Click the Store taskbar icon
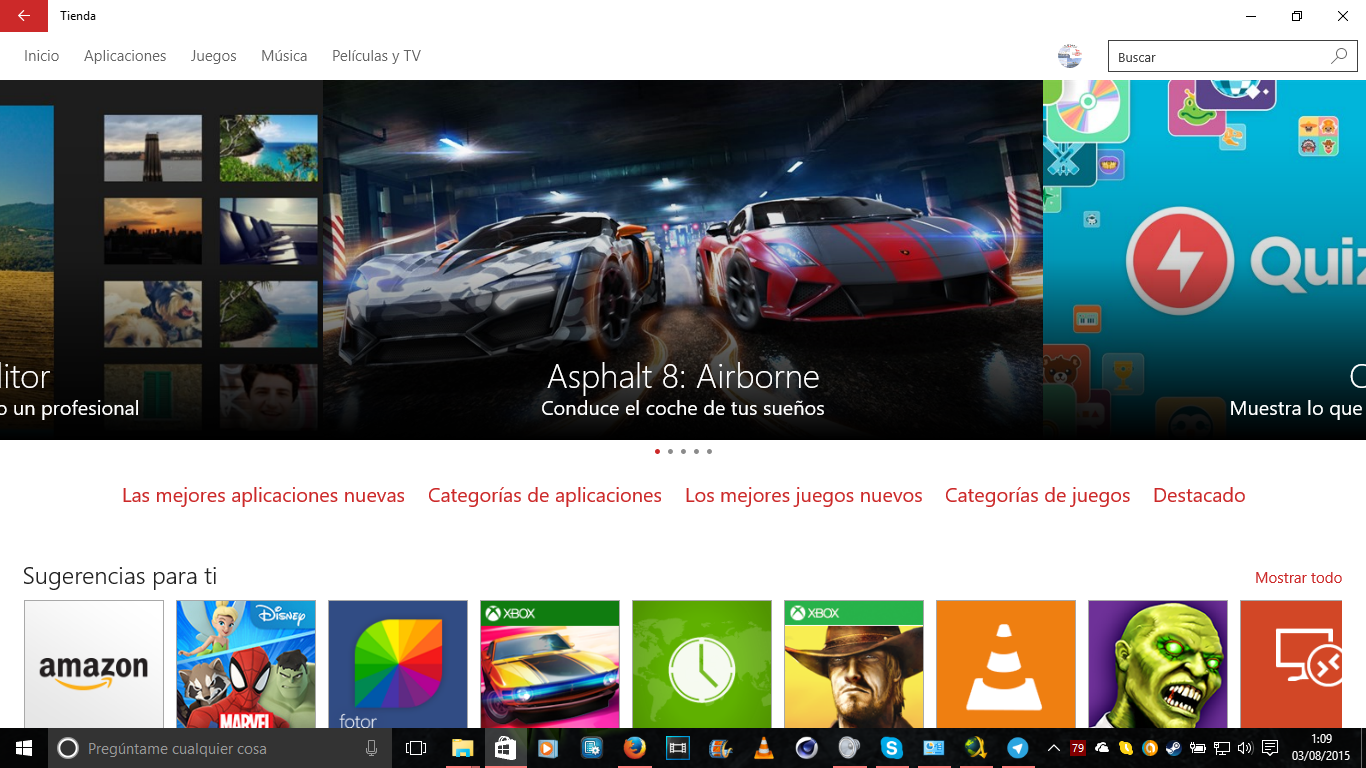Image resolution: width=1366 pixels, height=768 pixels. [505, 748]
